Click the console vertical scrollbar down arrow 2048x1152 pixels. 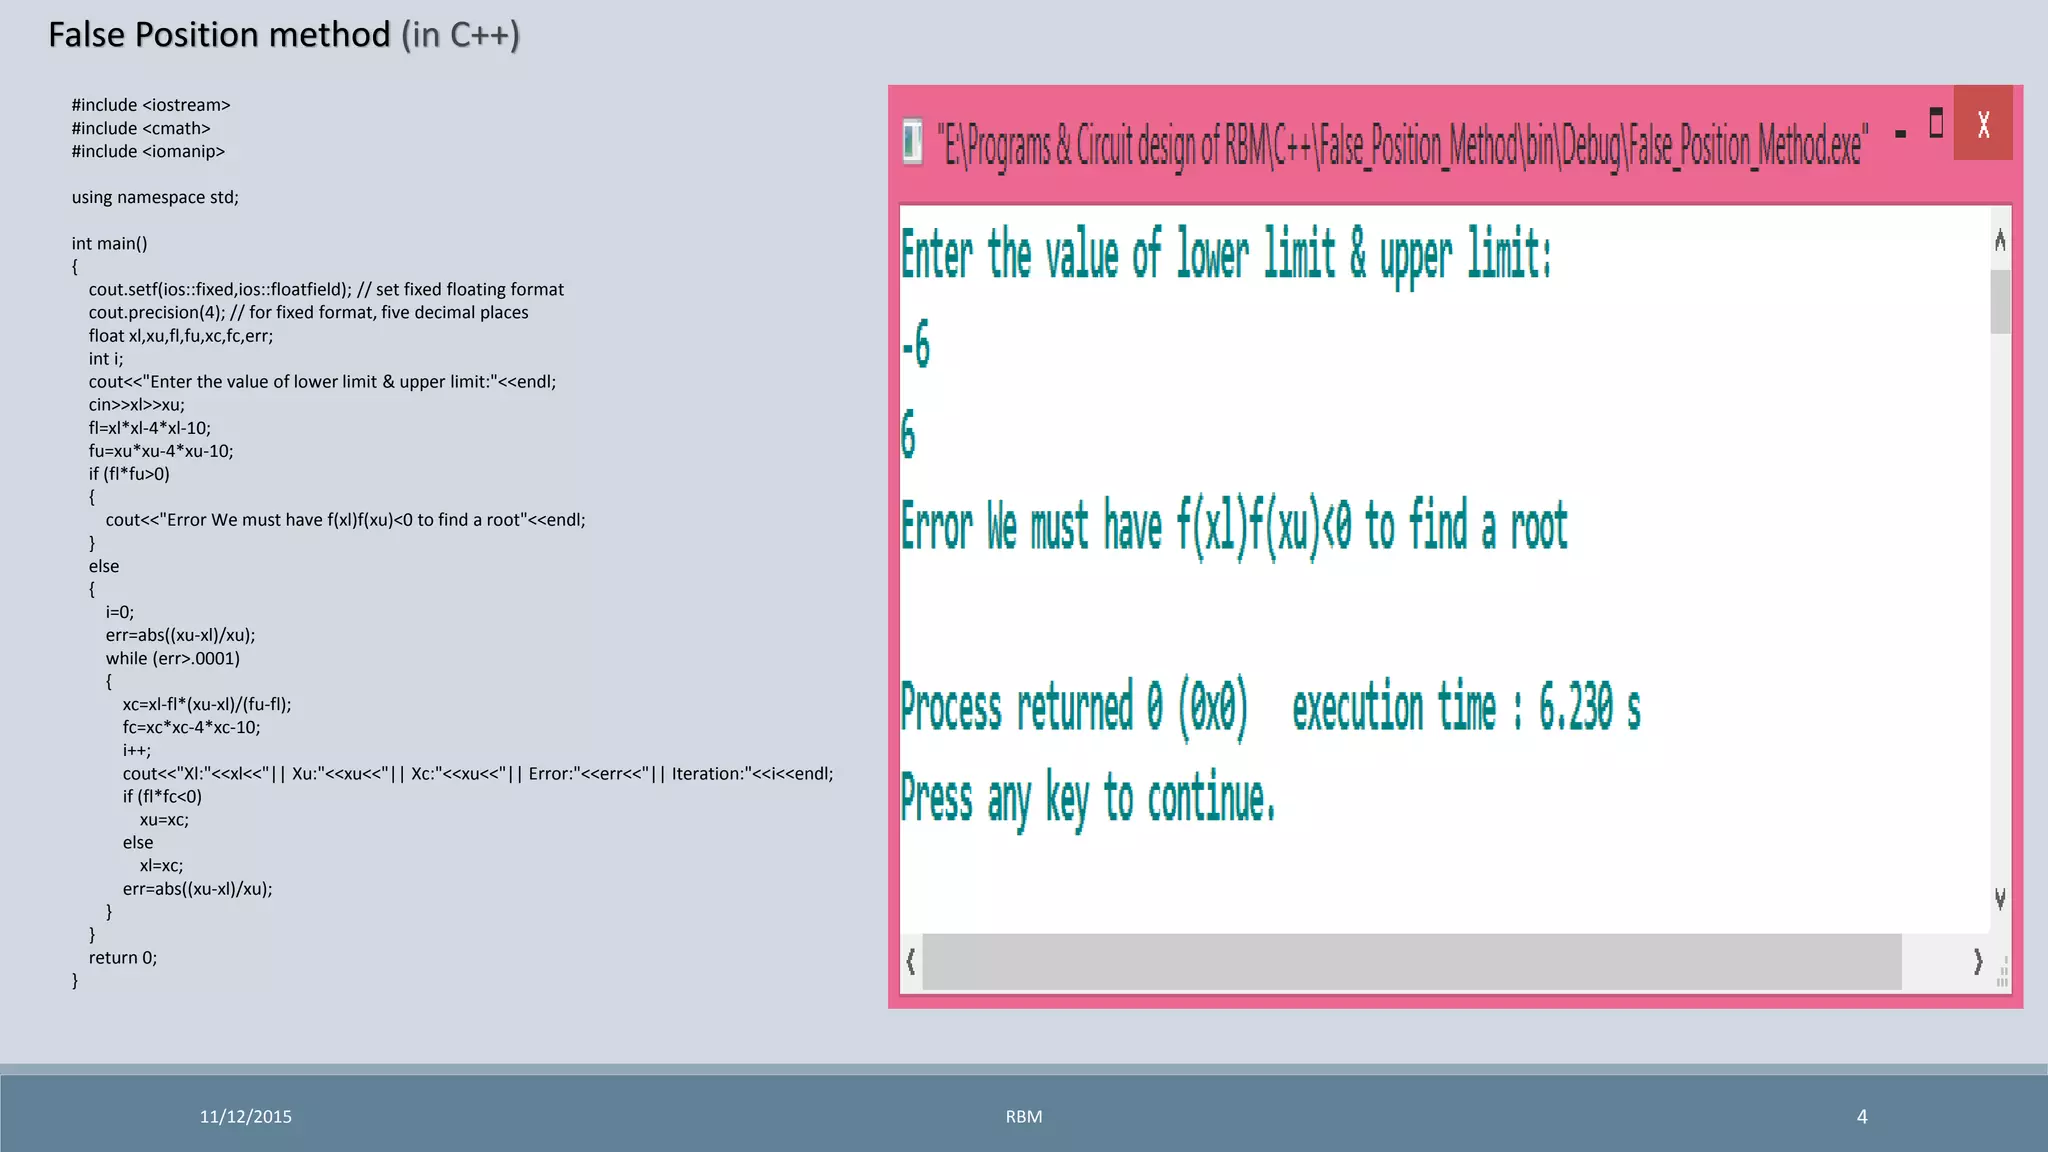(2000, 898)
